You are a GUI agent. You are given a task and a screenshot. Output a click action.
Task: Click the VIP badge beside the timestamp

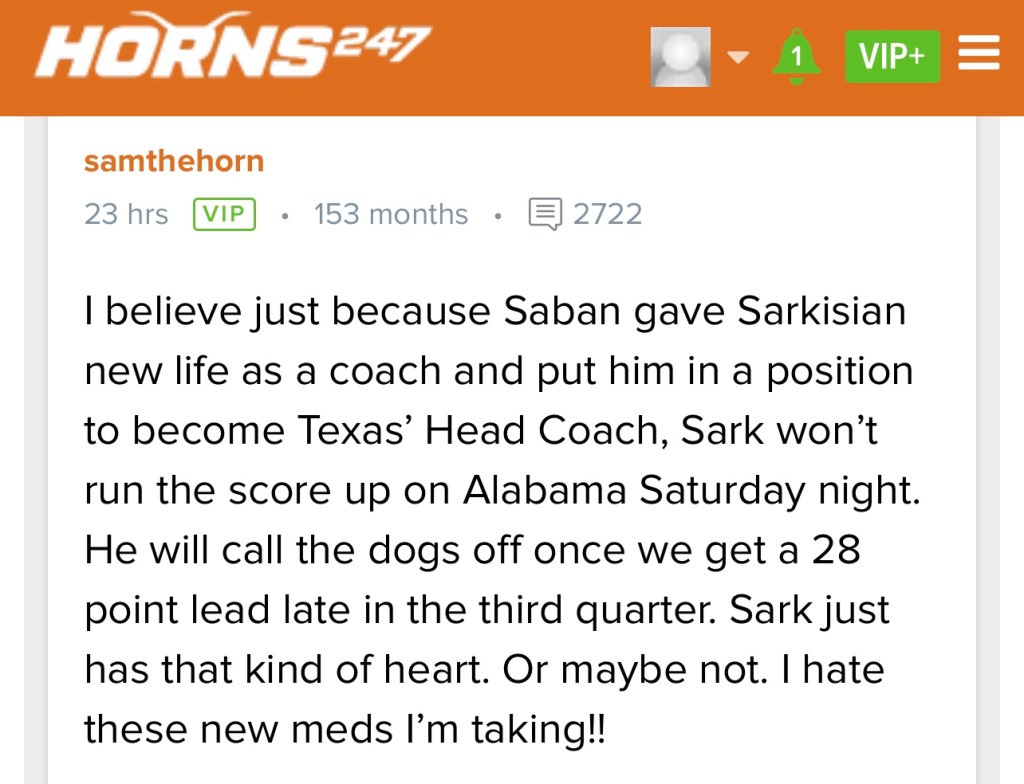pos(224,214)
